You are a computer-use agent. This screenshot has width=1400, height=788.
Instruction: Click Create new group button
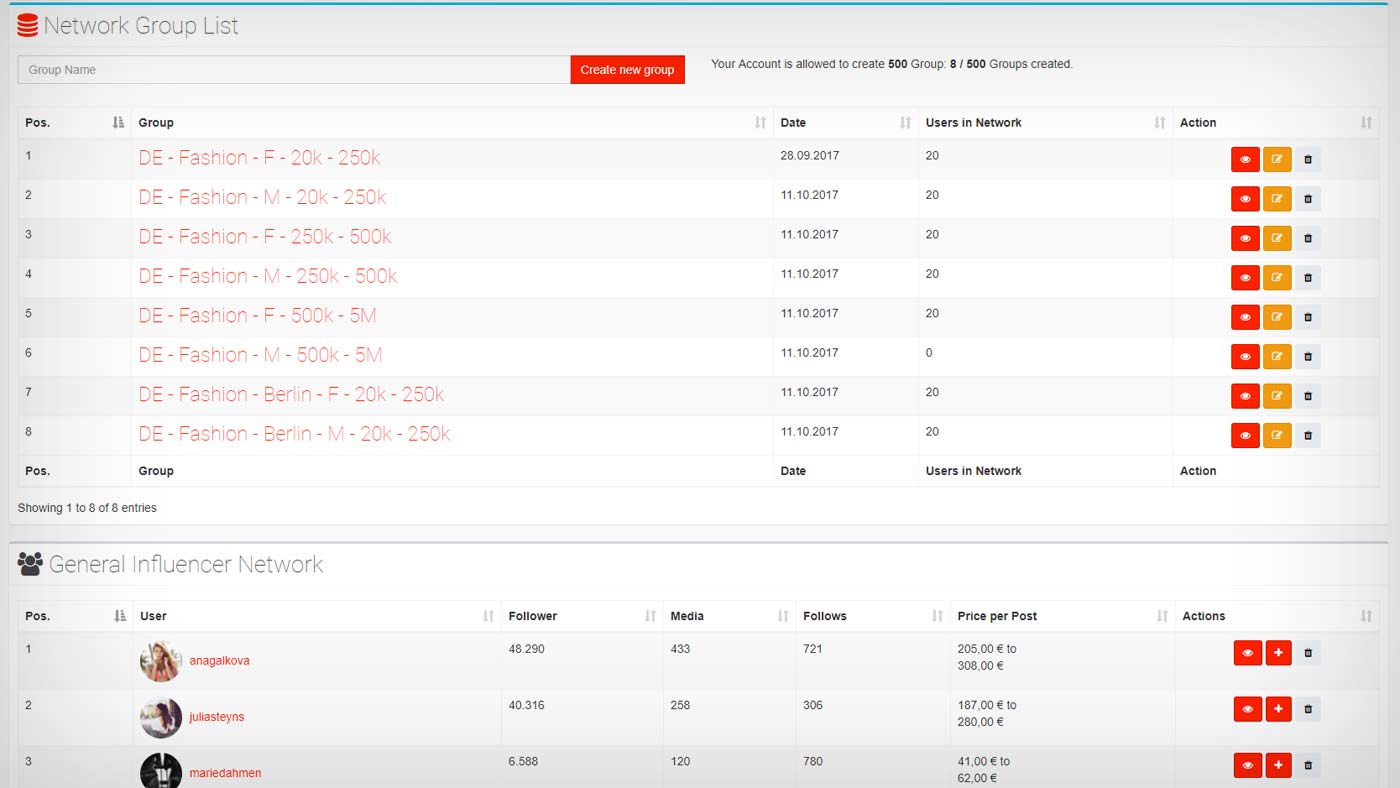[628, 70]
